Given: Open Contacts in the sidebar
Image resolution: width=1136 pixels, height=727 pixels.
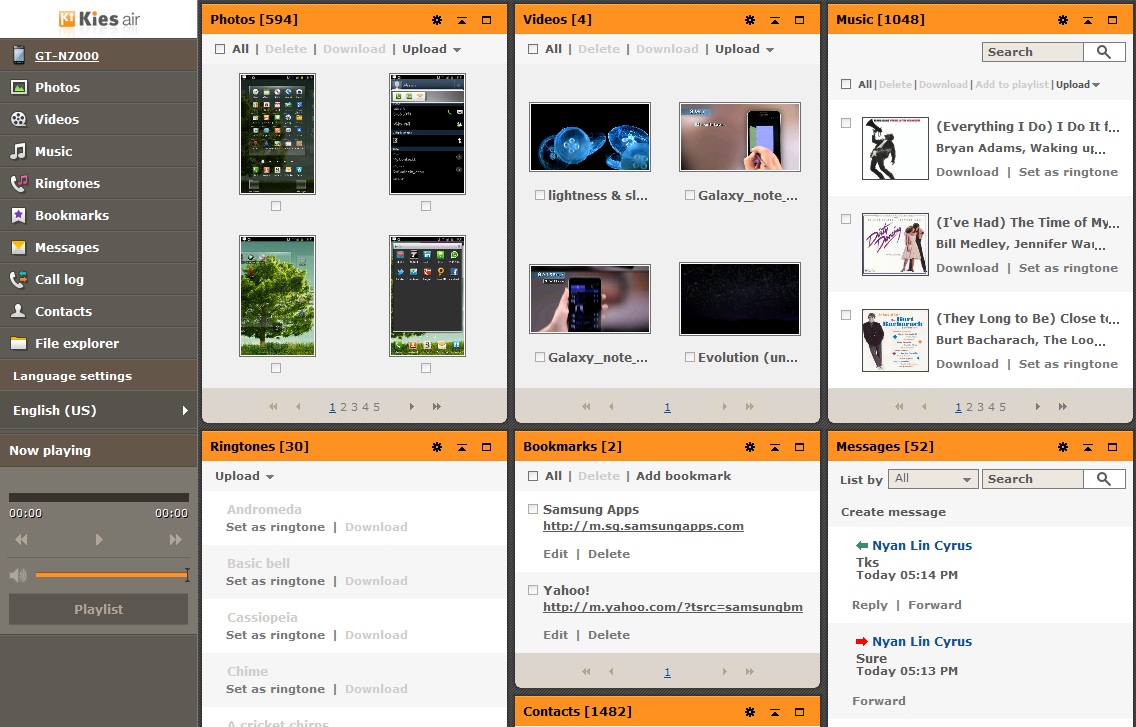Looking at the screenshot, I should [x=99, y=311].
